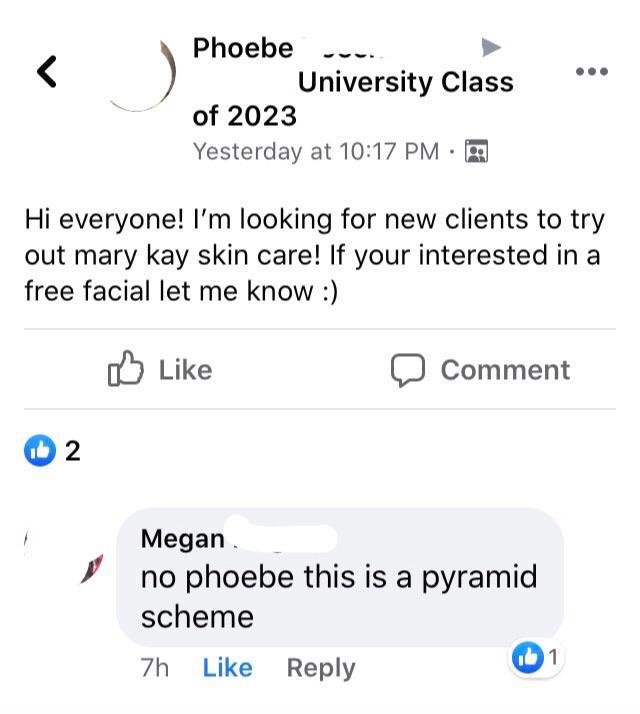Tap the group-members audience icon

(476, 152)
